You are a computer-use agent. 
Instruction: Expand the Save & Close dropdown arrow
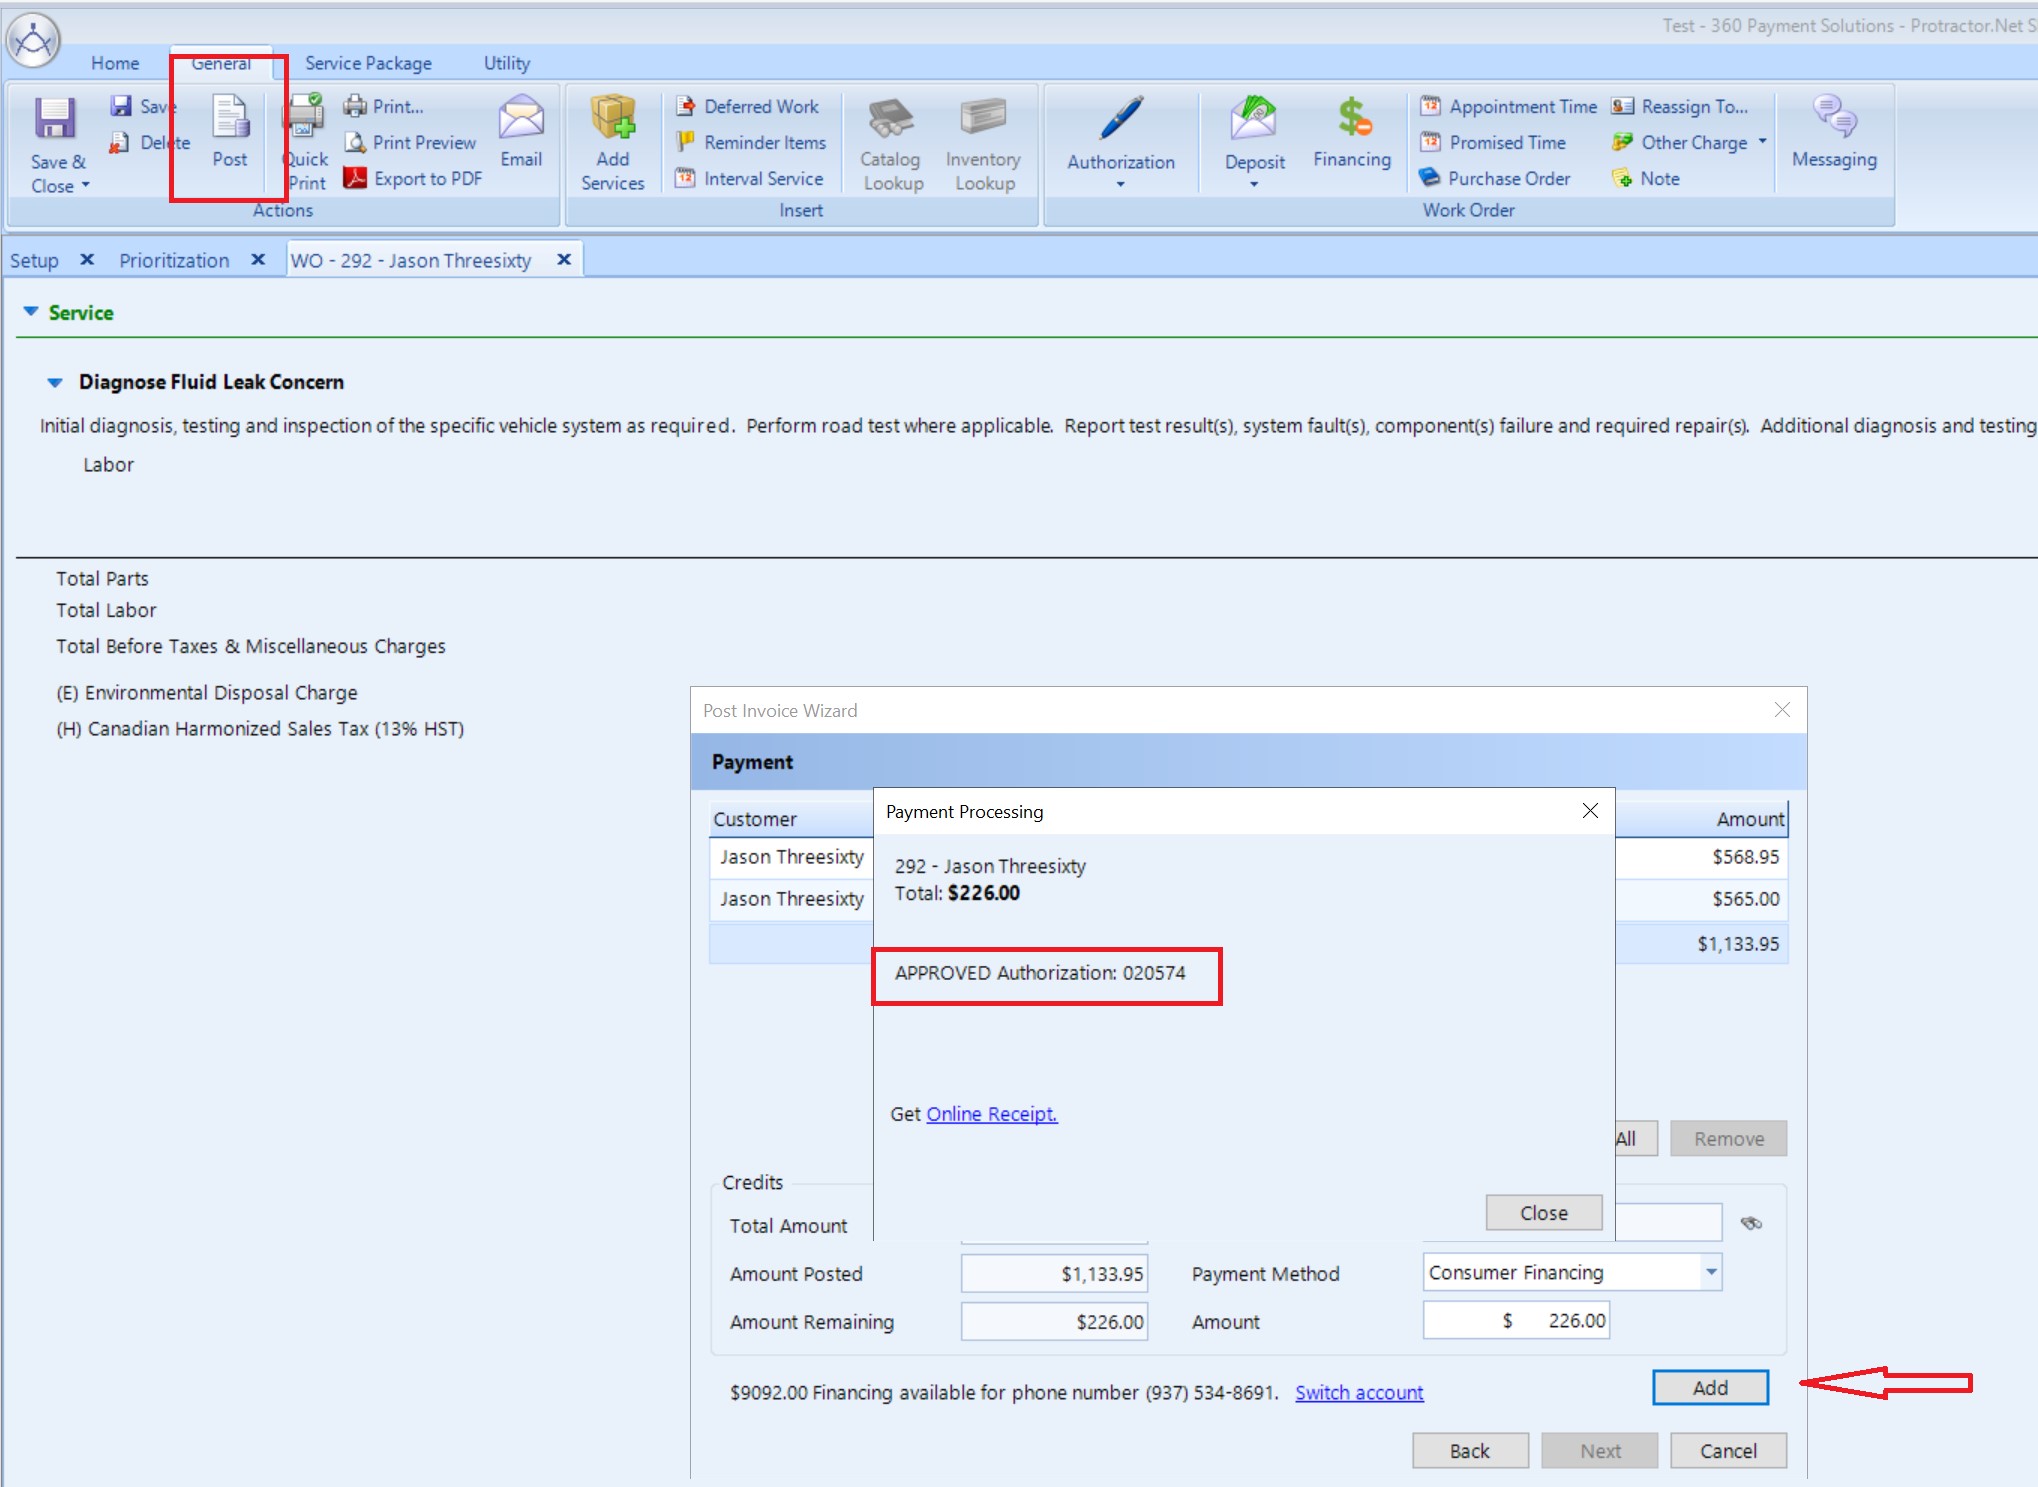[86, 185]
